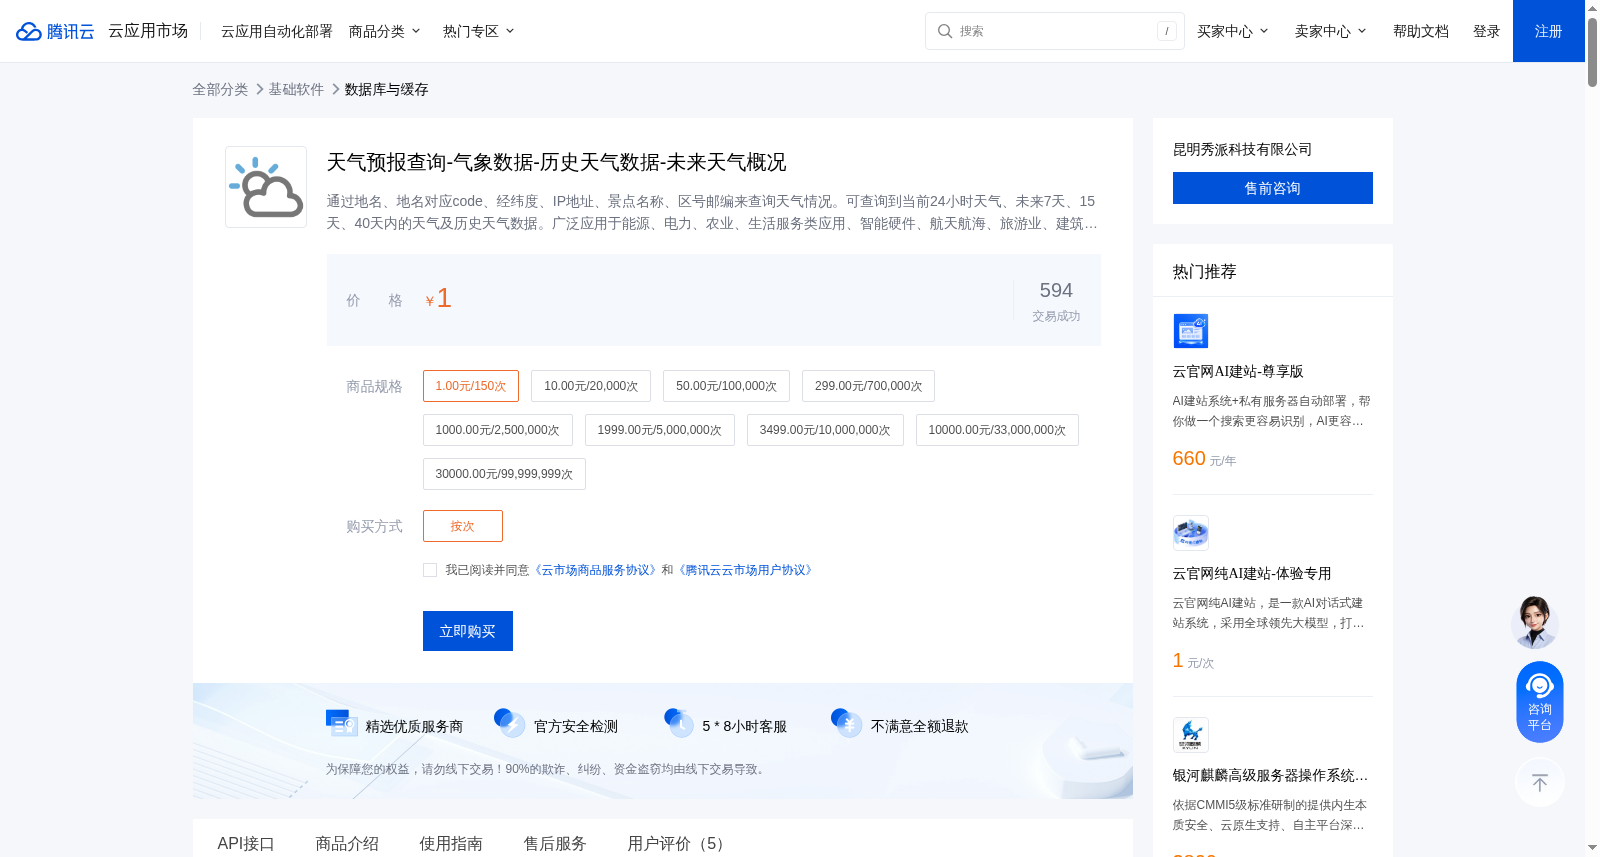Open 帮助文档 in the top bar
This screenshot has height=857, width=1600.
1421,31
